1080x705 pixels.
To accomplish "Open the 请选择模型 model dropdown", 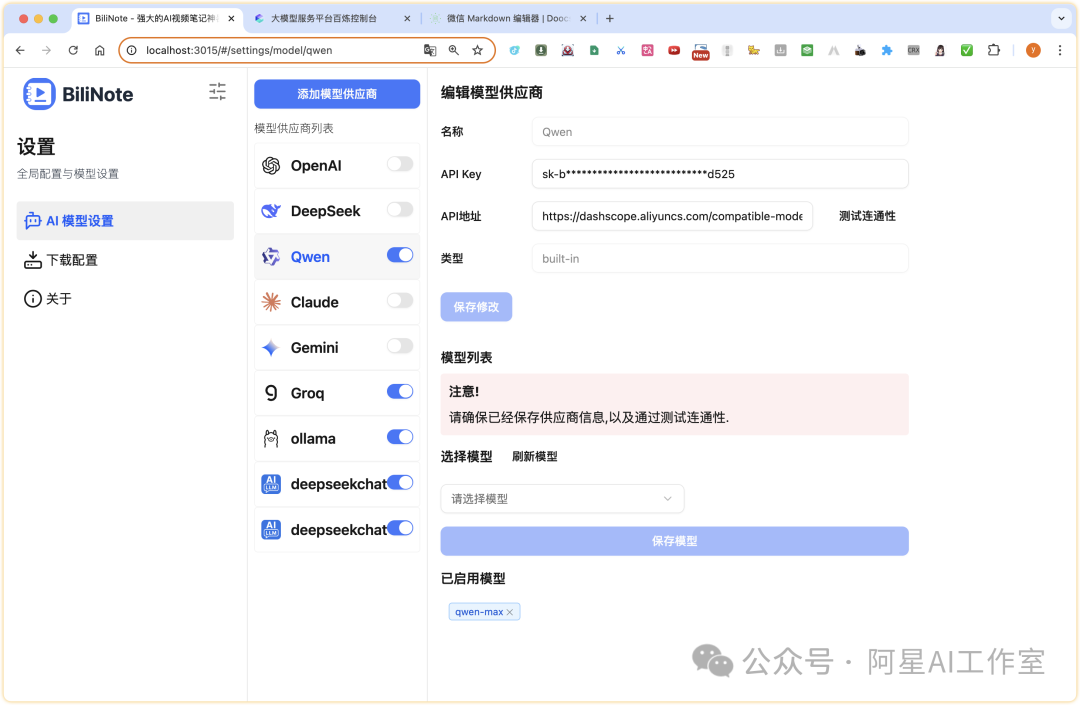I will (x=562, y=498).
